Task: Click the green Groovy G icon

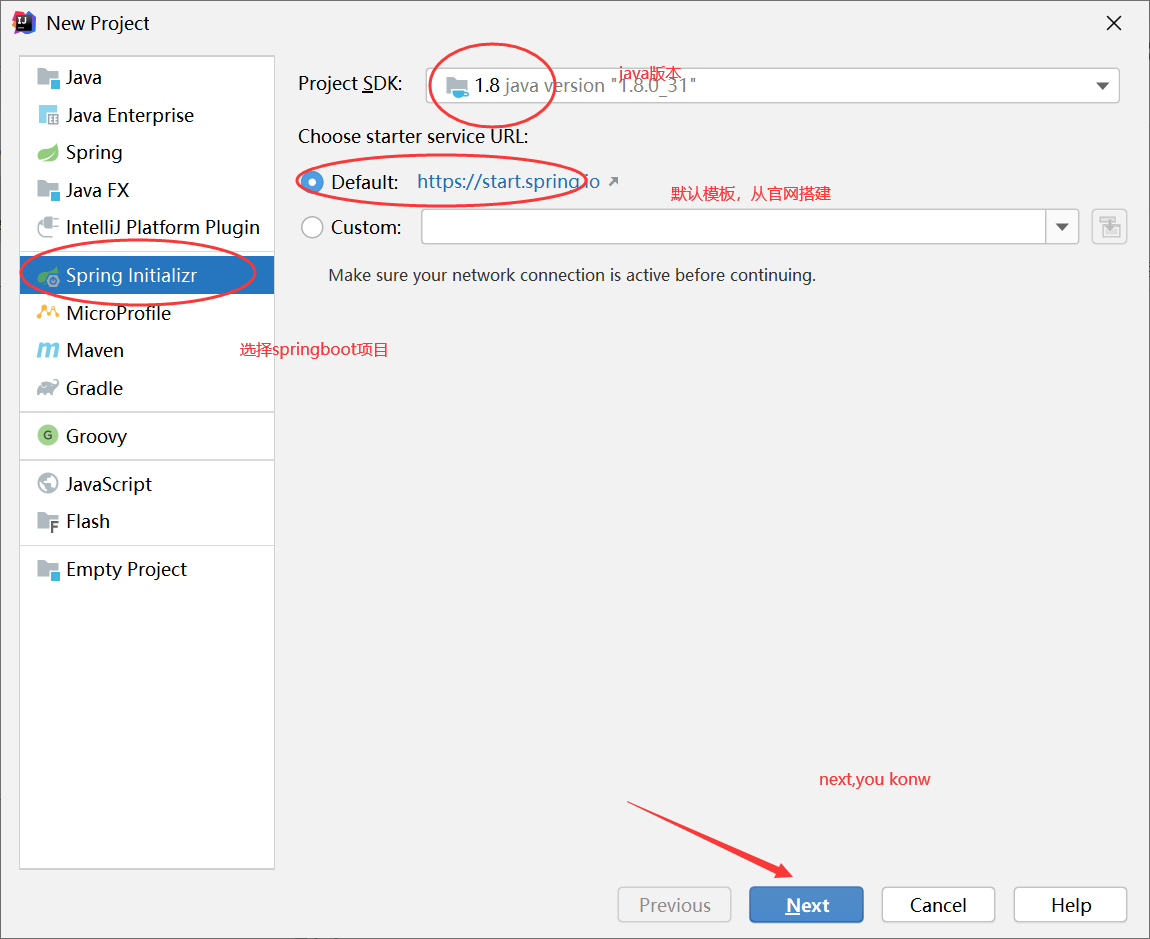Action: 48,435
